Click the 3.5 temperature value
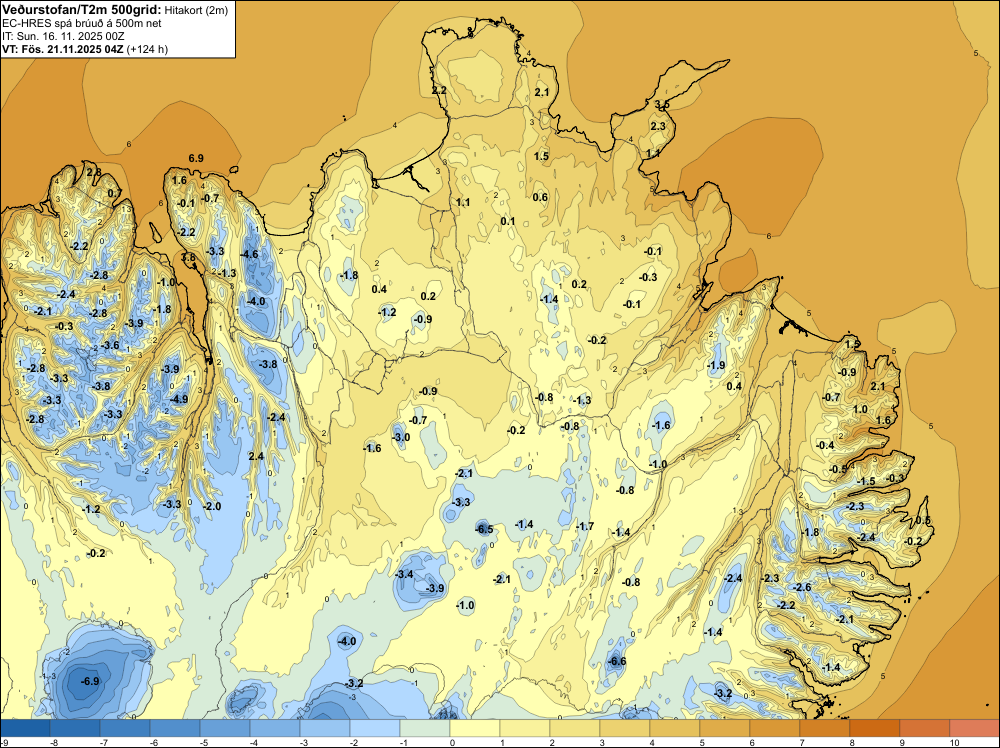This screenshot has width=1000, height=748. pos(662,104)
